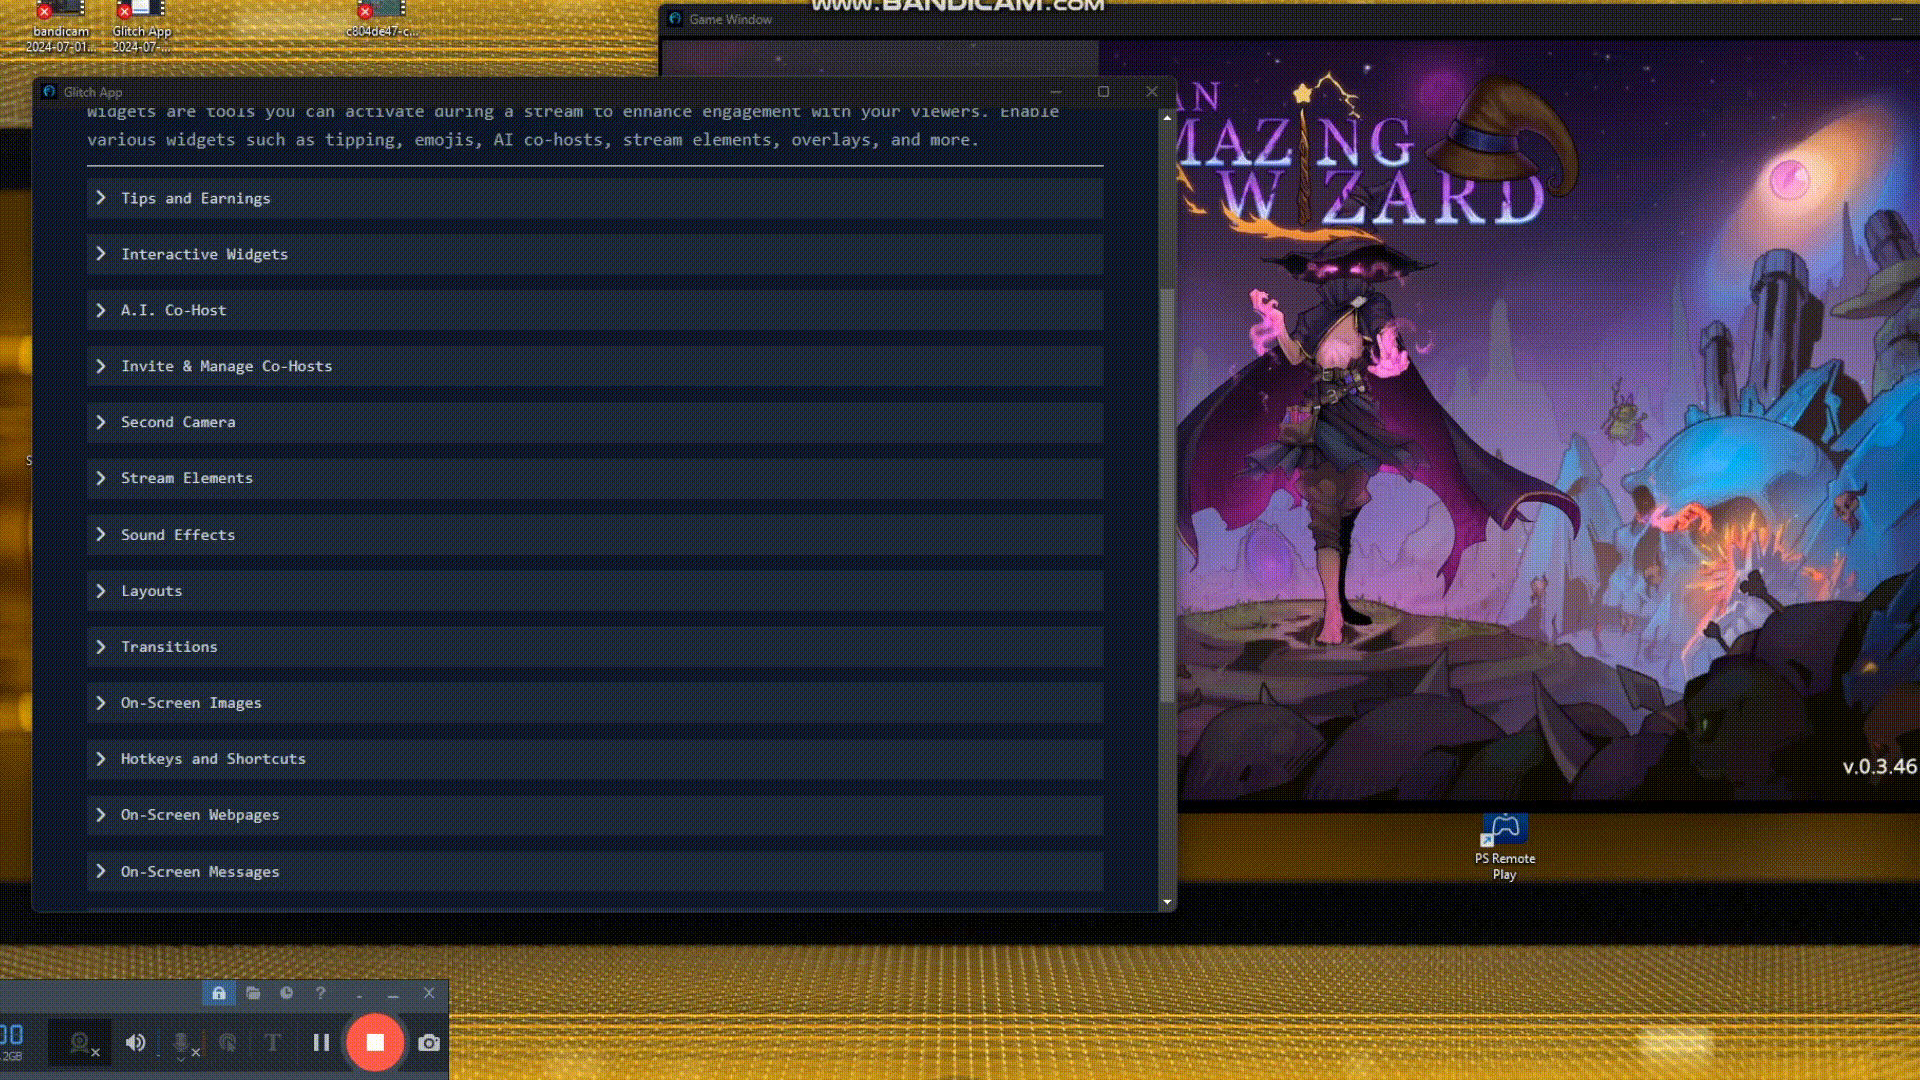This screenshot has height=1080, width=1920.
Task: Click the scrollbar down arrow
Action: [x=1166, y=902]
